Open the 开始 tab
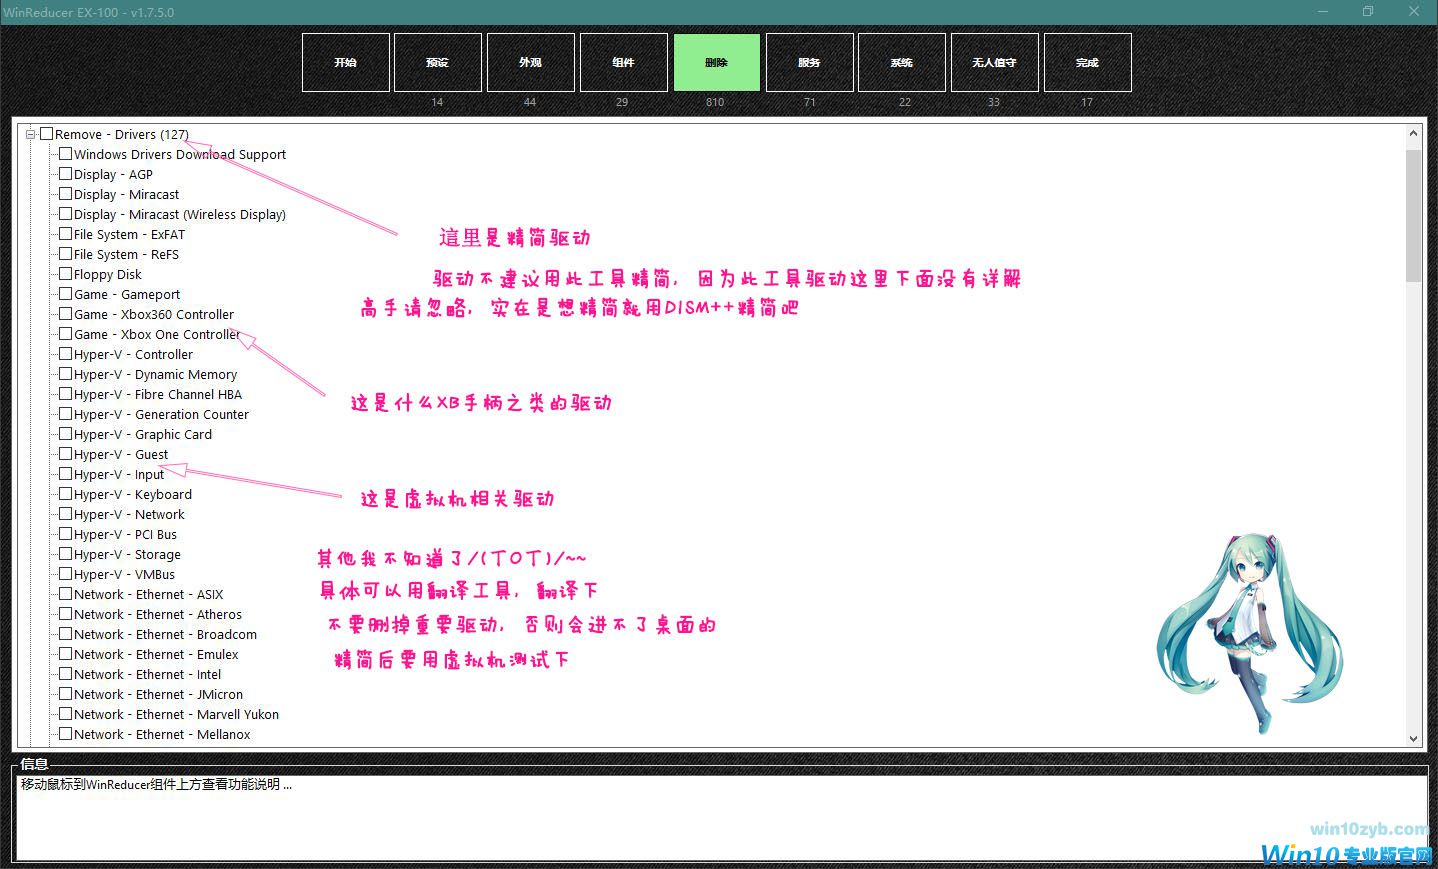The image size is (1438, 869). pyautogui.click(x=345, y=62)
